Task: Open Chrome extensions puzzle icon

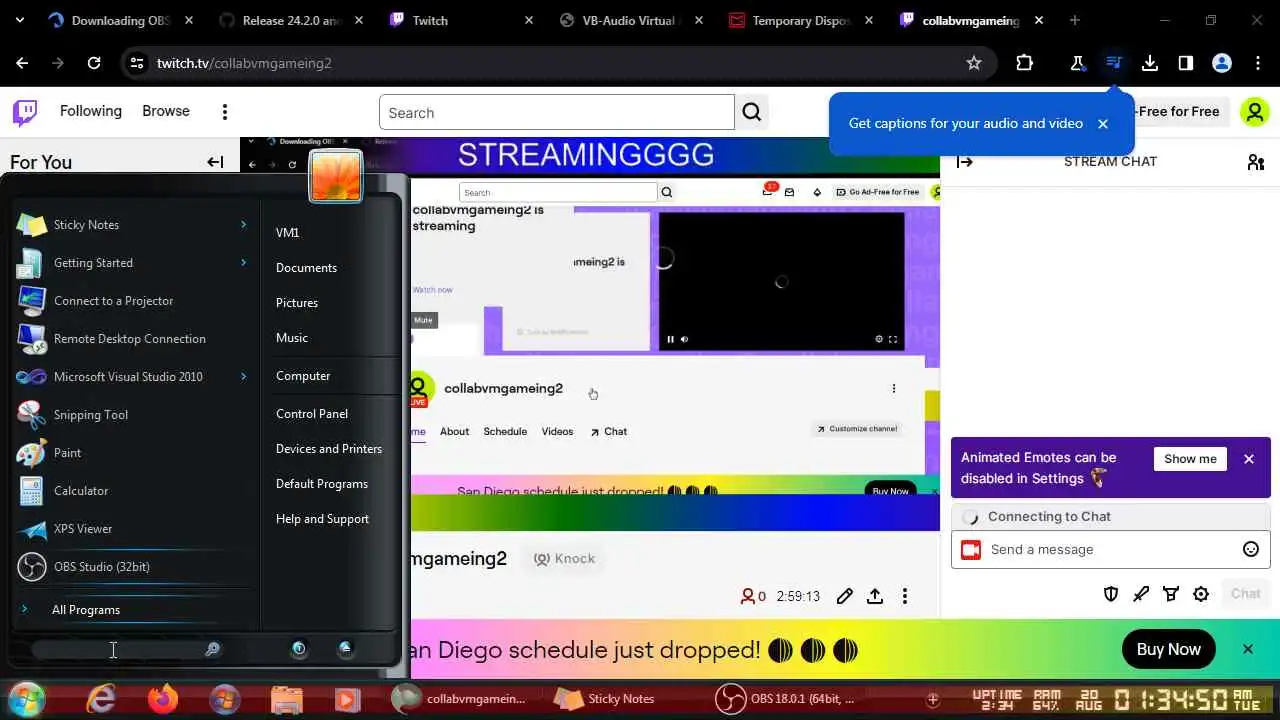Action: pyautogui.click(x=1024, y=63)
